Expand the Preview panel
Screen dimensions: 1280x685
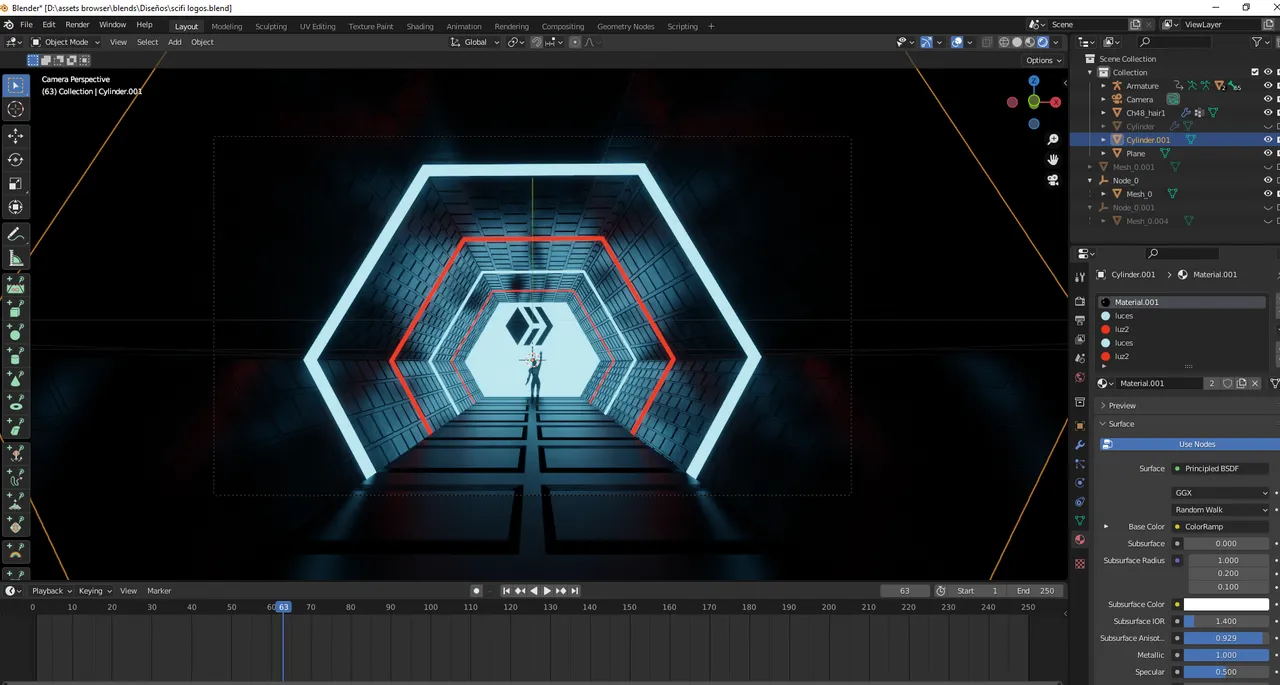[x=1122, y=405]
